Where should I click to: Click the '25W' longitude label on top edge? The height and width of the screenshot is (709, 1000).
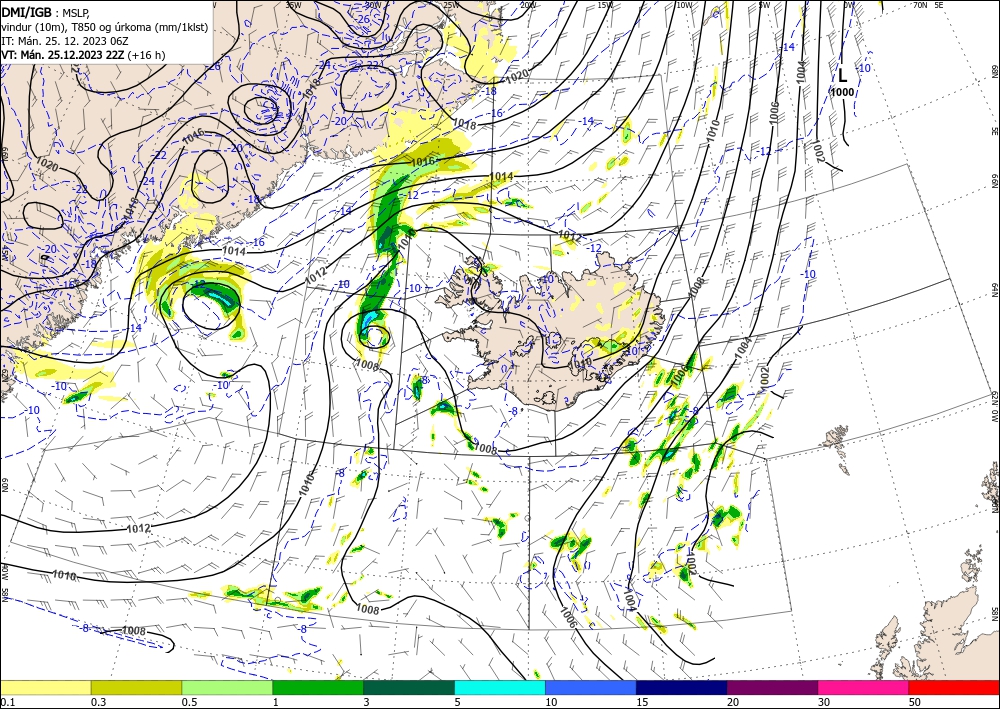pyautogui.click(x=451, y=4)
